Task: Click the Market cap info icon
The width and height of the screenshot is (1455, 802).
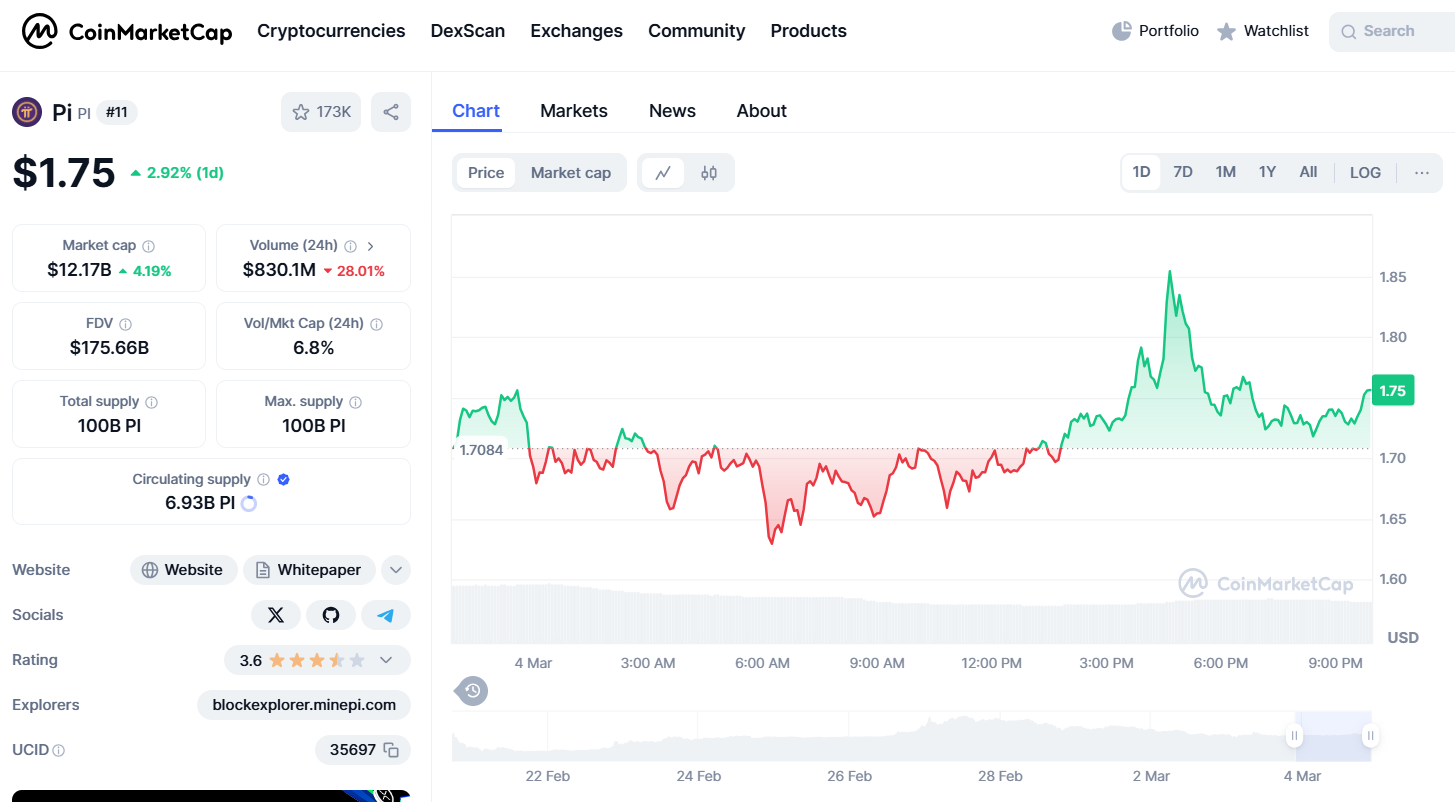Action: click(x=149, y=246)
